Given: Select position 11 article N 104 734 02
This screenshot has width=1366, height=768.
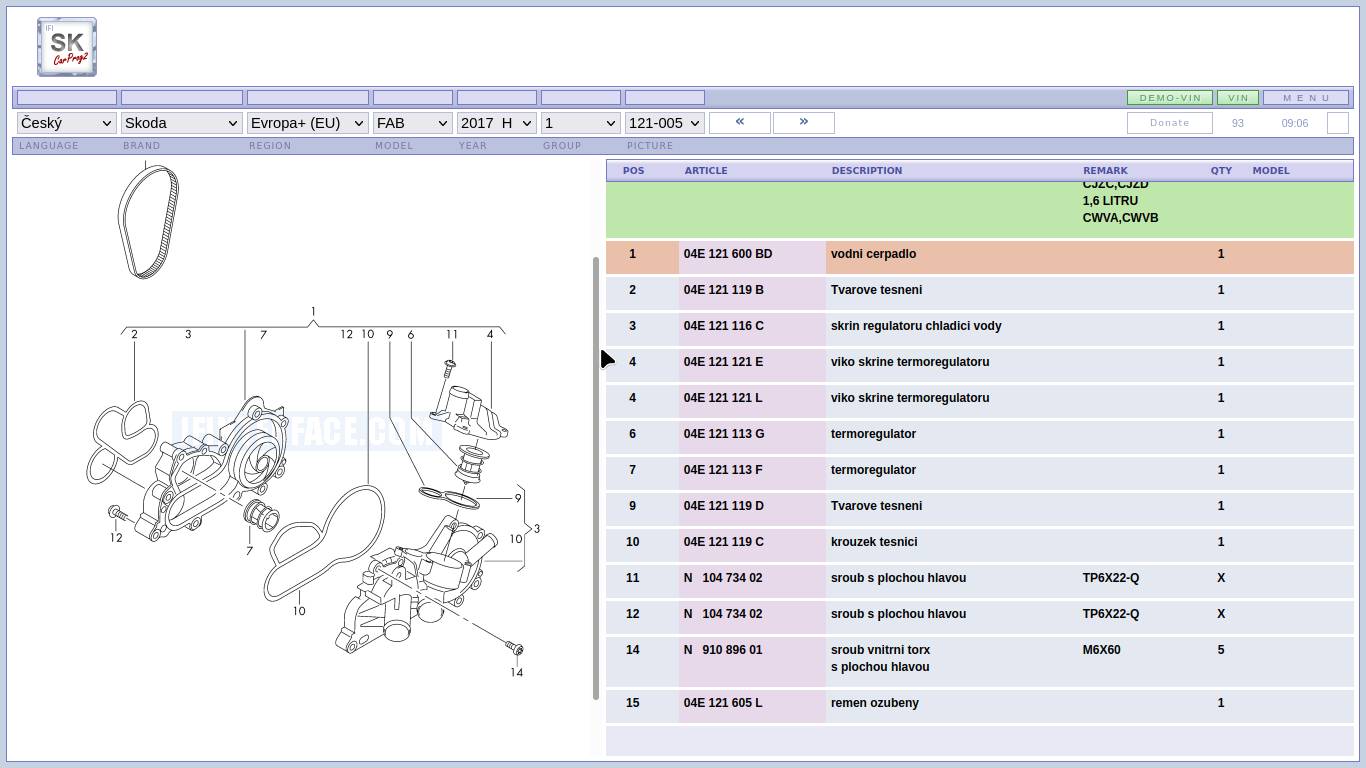Looking at the screenshot, I should [x=723, y=578].
